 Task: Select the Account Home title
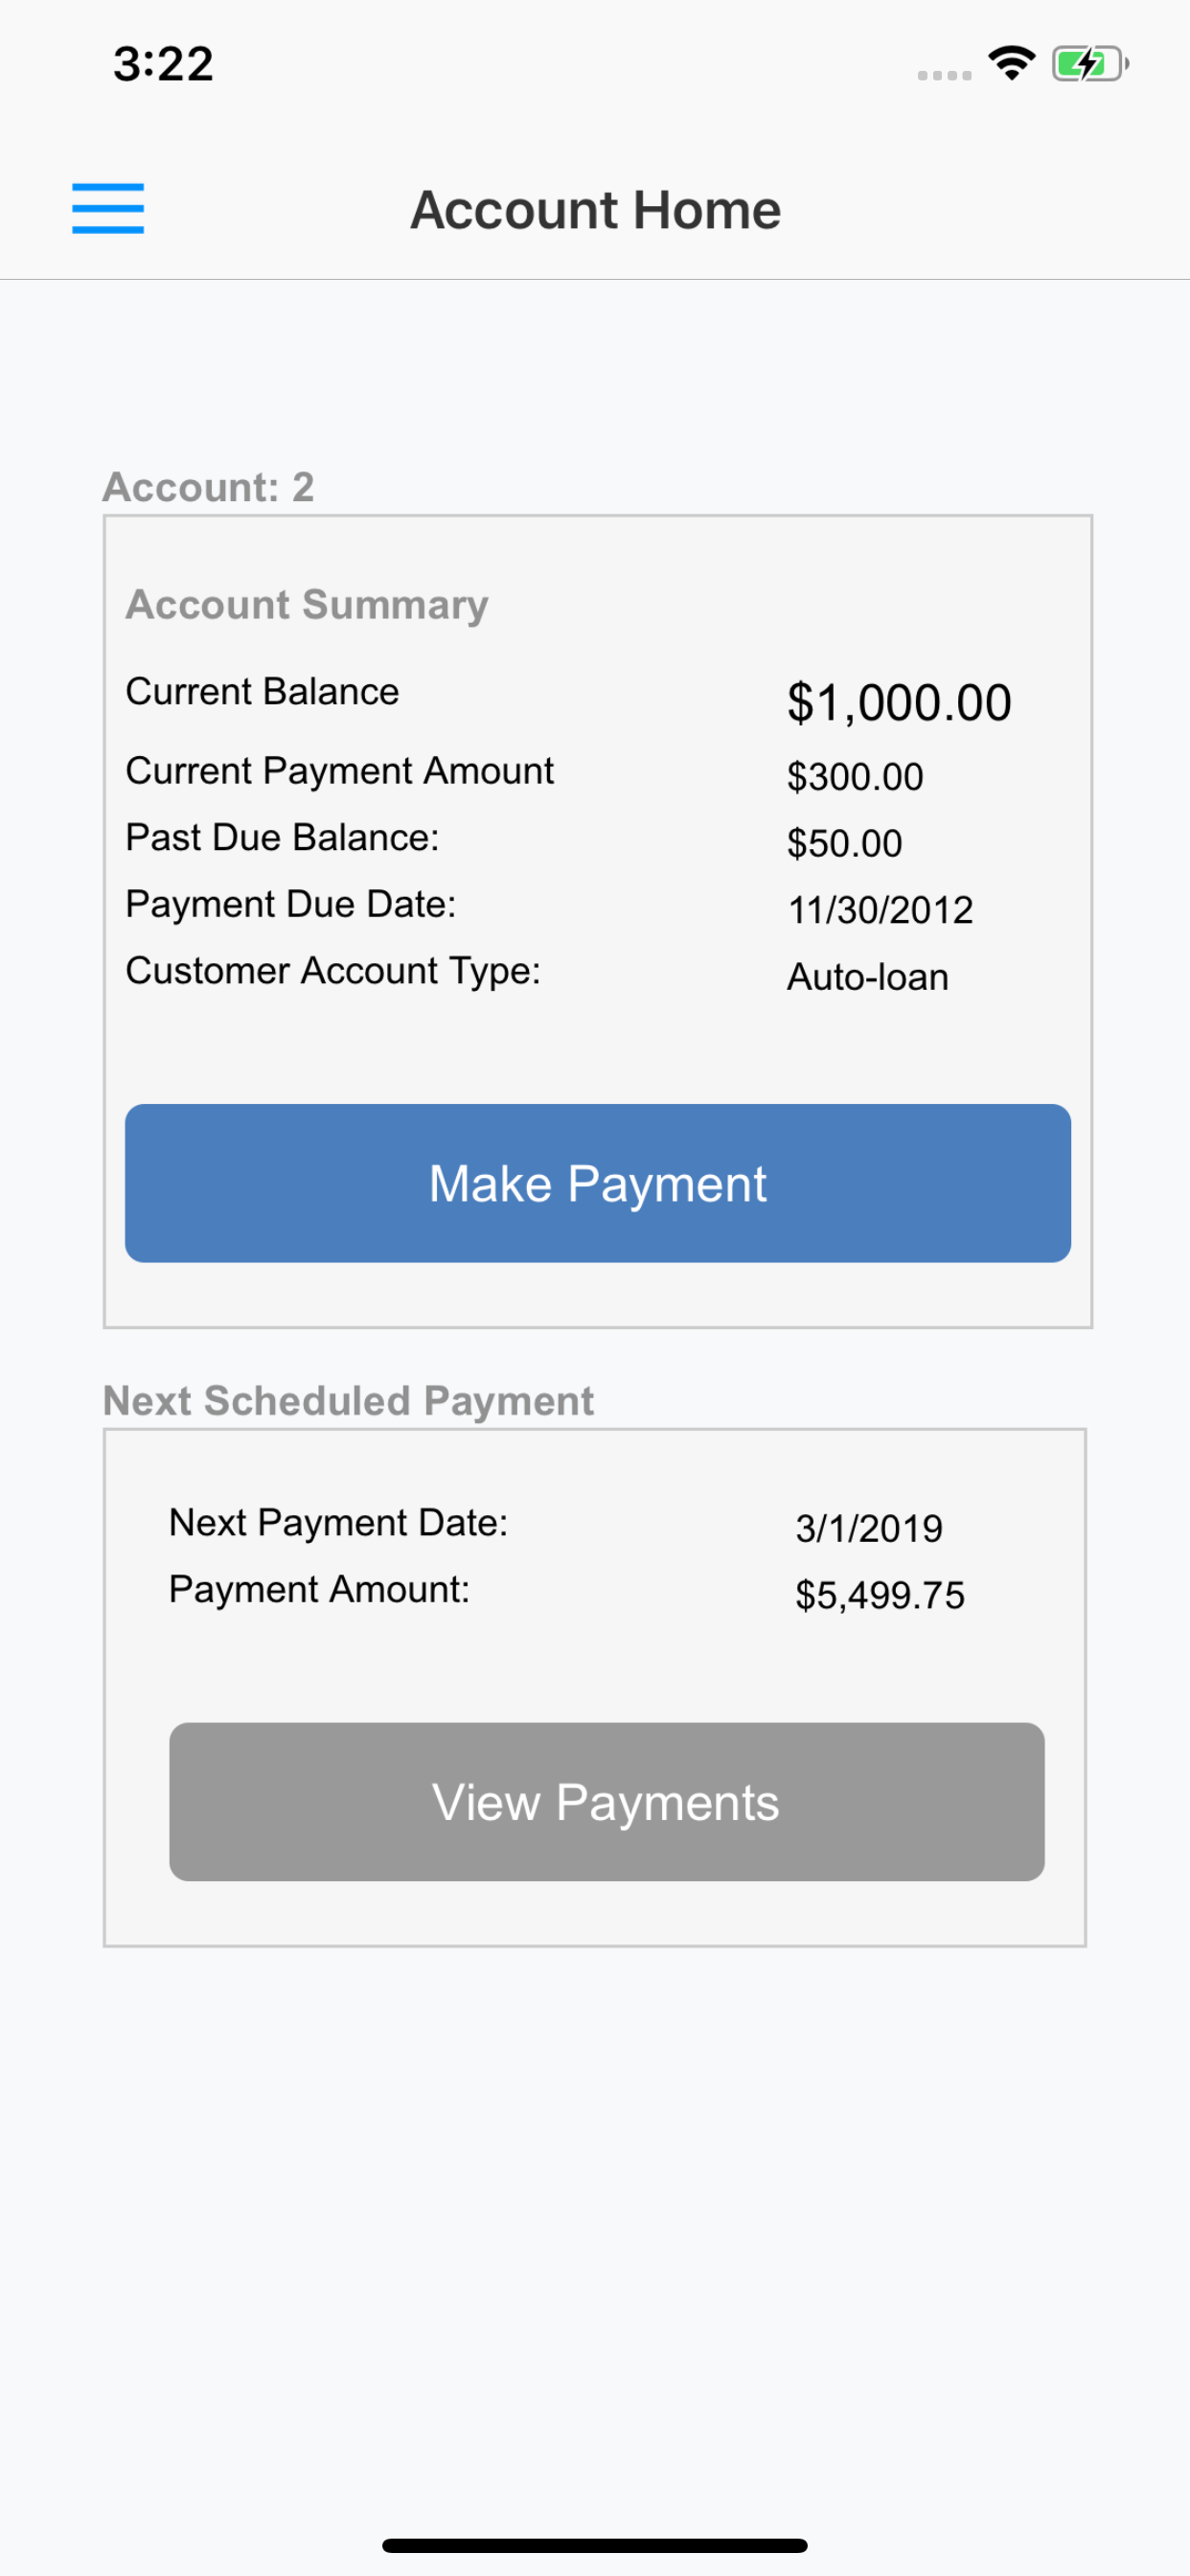pos(596,210)
